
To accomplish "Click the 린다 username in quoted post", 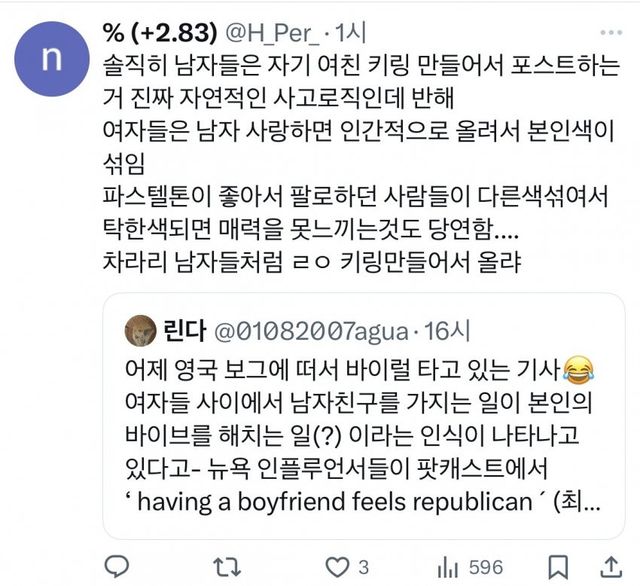I will [180, 327].
